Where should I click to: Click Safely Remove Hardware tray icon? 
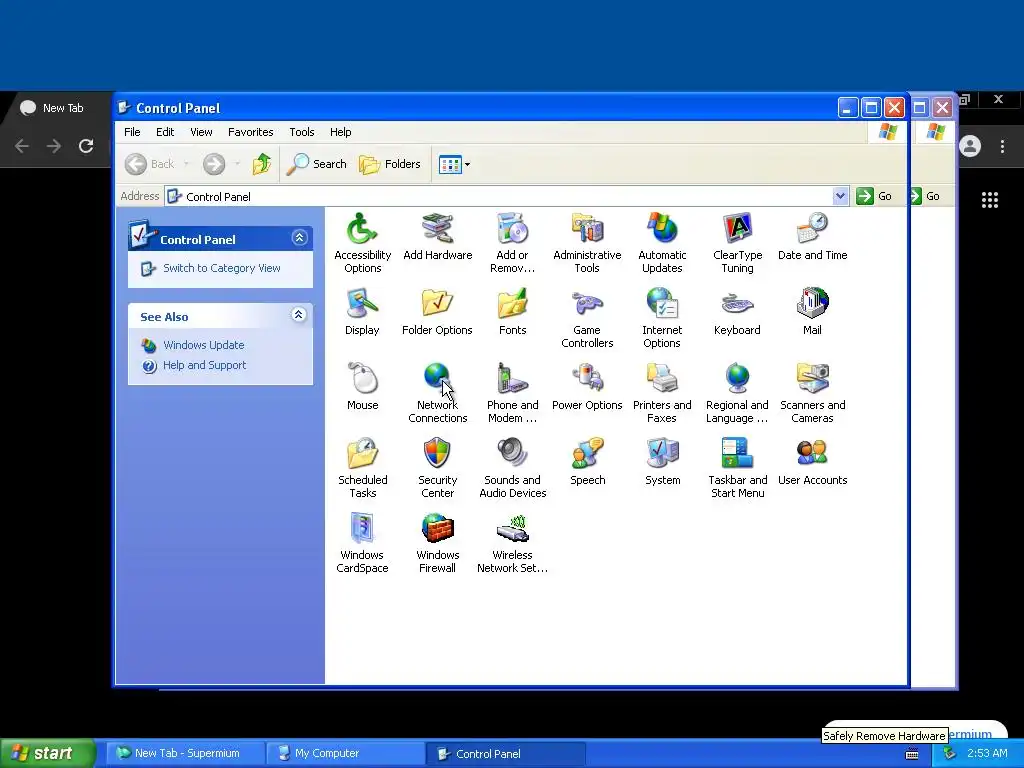click(950, 753)
